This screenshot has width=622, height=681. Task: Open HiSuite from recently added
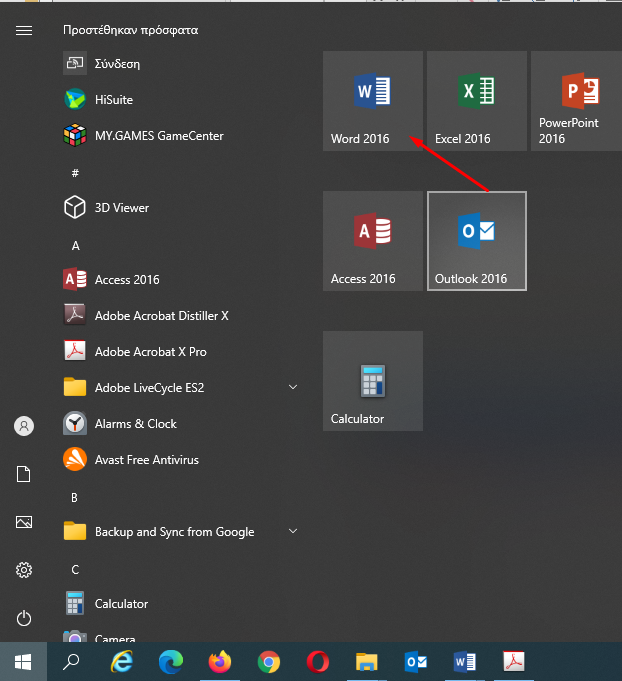click(x=180, y=99)
